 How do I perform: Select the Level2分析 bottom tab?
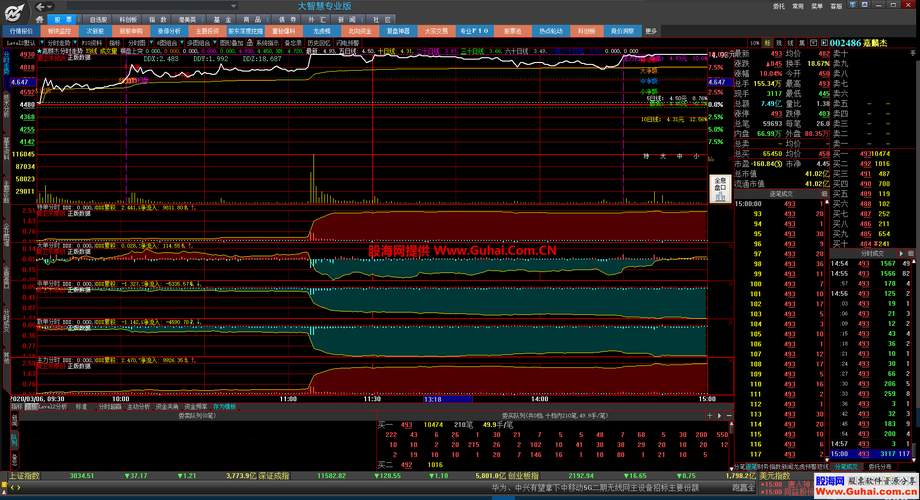pos(53,406)
